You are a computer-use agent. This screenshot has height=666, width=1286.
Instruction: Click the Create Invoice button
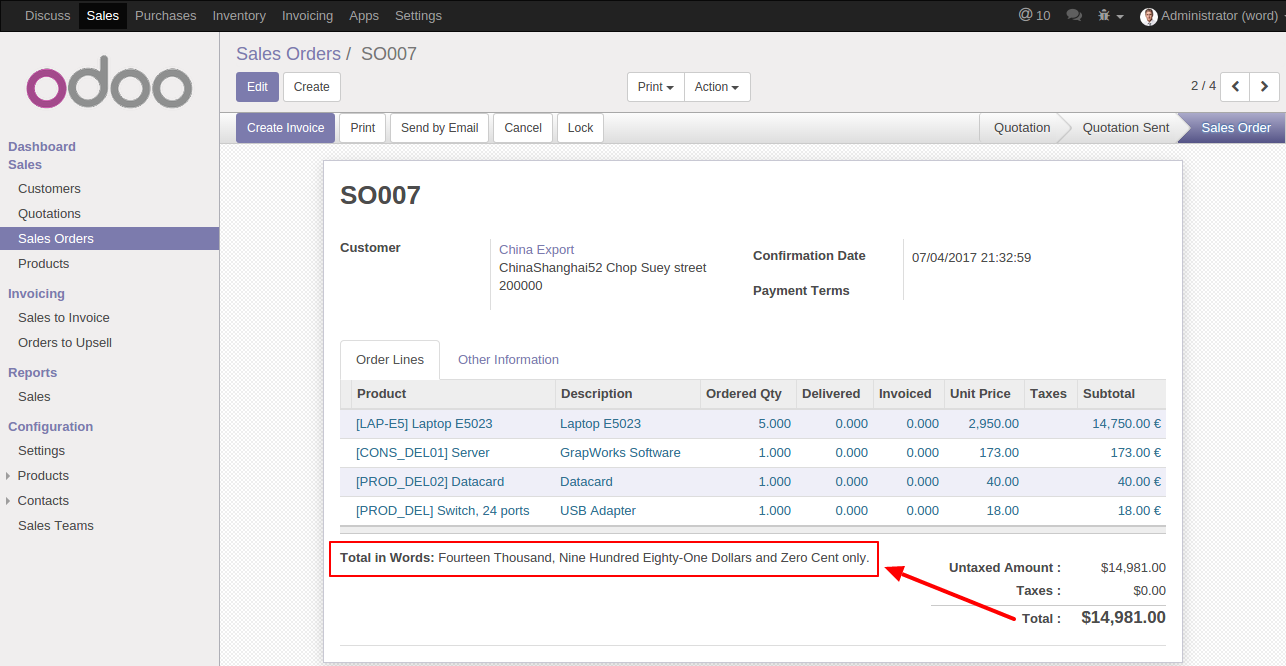pos(286,128)
